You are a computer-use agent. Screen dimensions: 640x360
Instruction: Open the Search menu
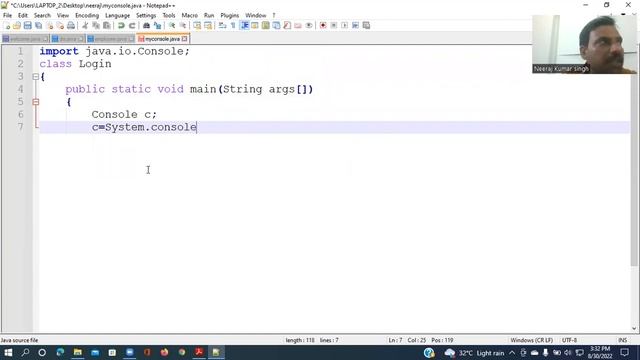coord(42,16)
